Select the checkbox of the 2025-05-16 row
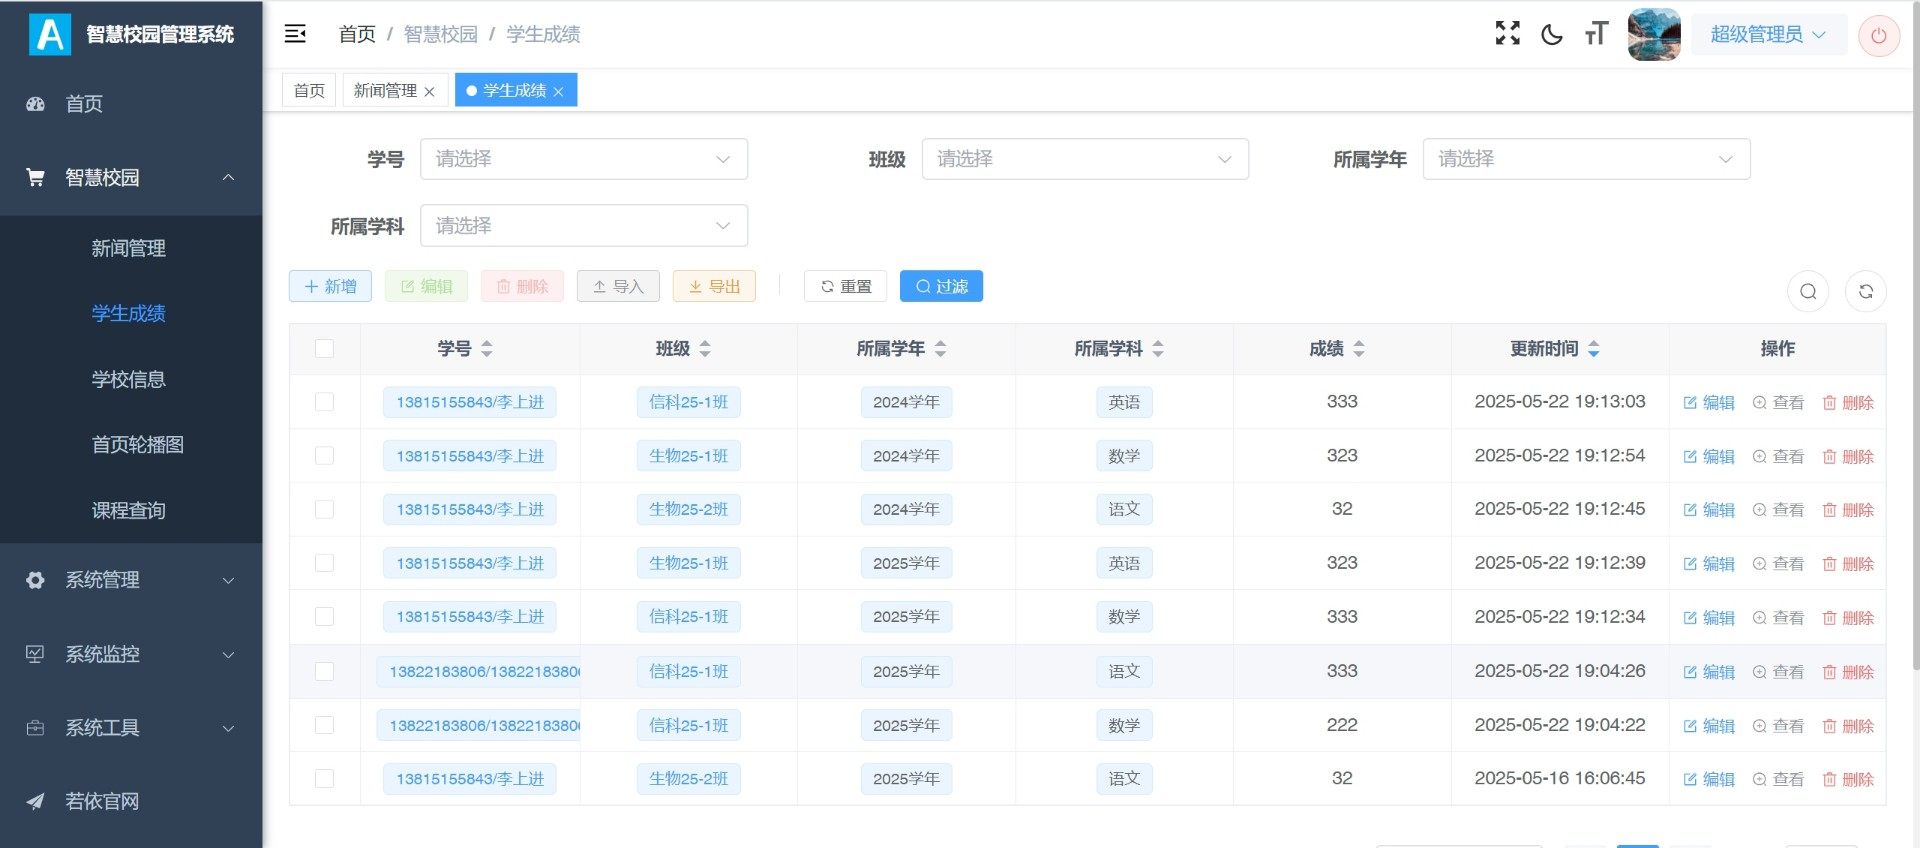 [x=324, y=779]
